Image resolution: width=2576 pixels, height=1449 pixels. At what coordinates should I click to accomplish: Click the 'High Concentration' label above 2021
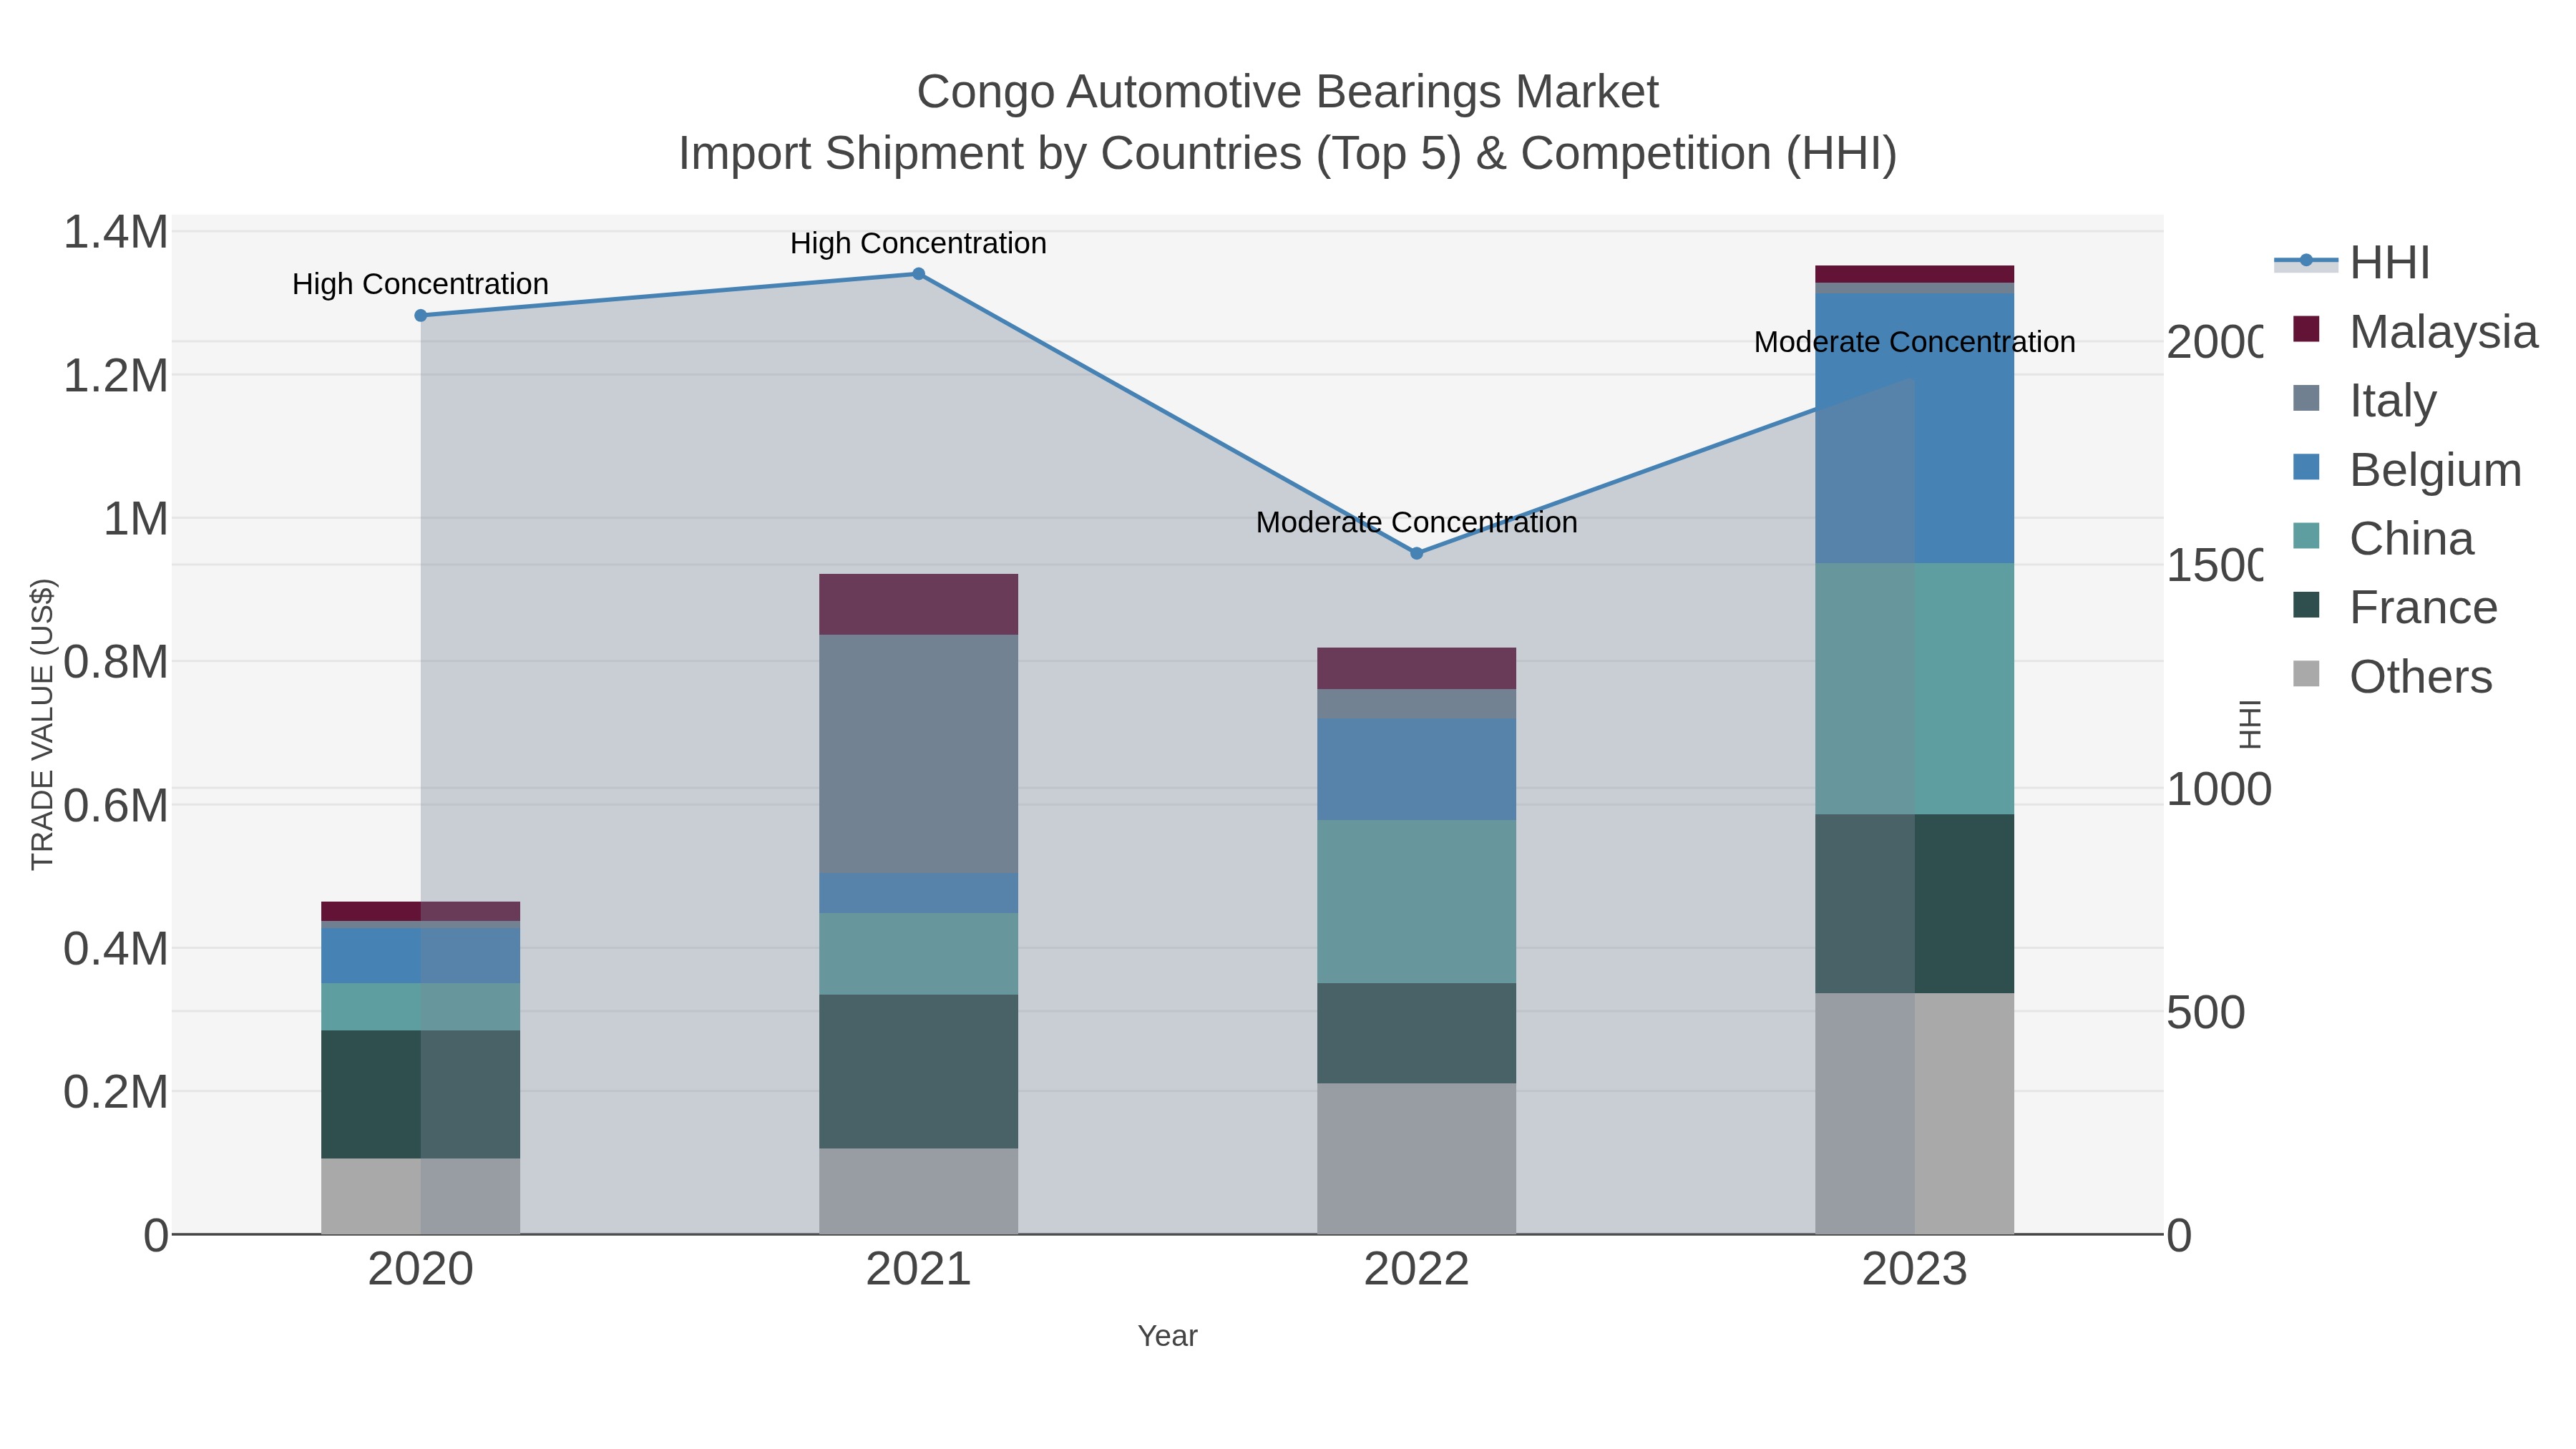point(919,243)
